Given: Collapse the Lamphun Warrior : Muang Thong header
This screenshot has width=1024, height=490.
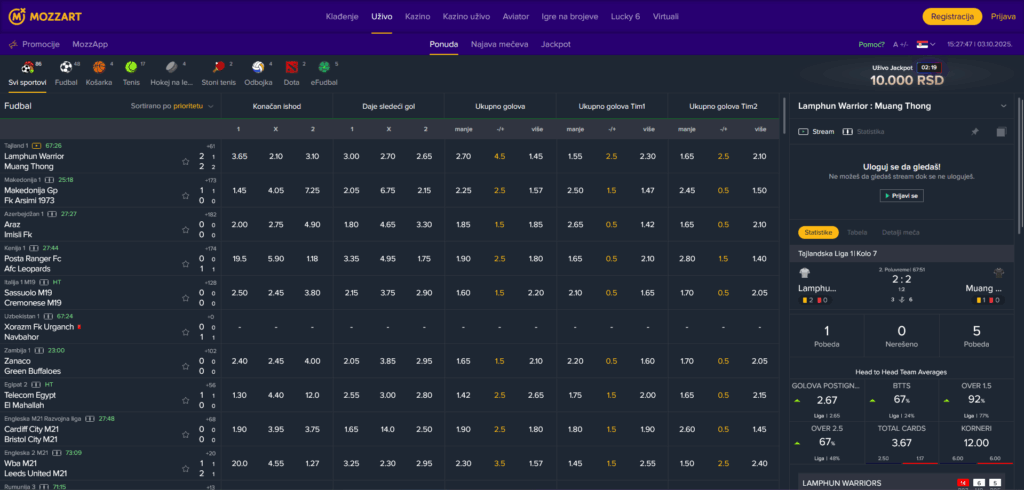Looking at the screenshot, I should [1003, 105].
